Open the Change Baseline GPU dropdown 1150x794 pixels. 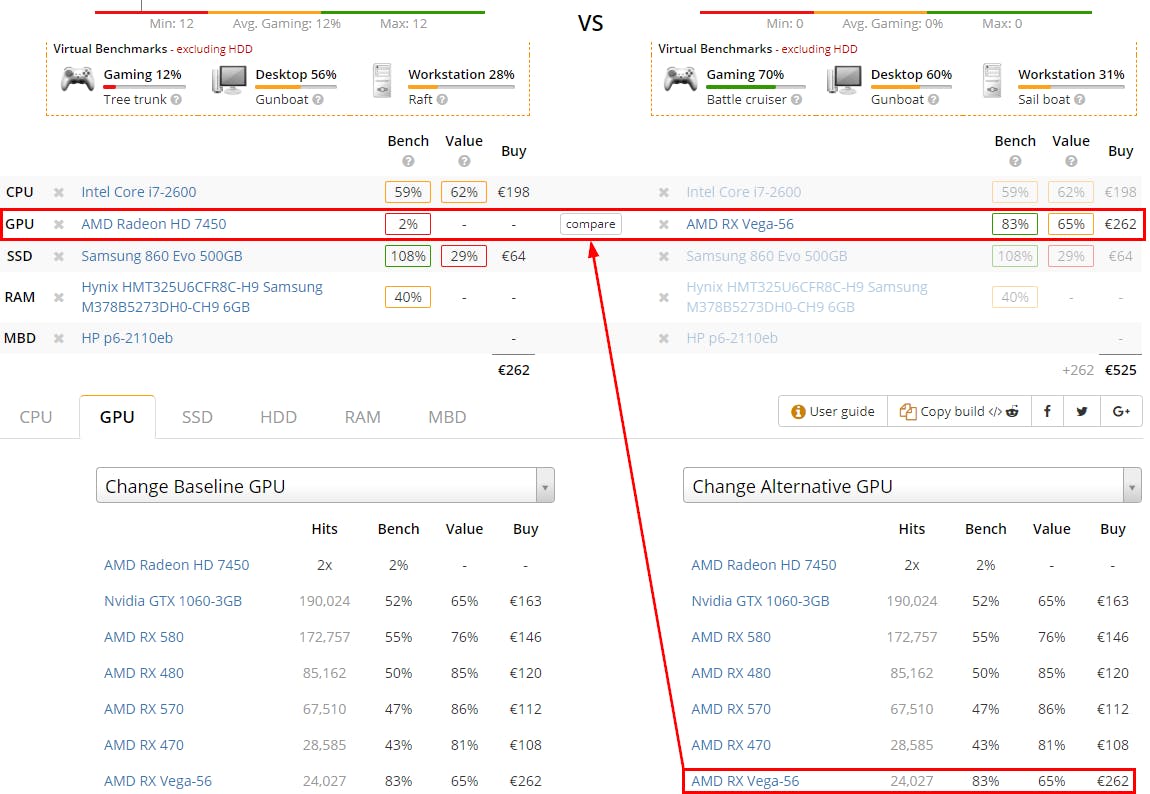pos(325,485)
